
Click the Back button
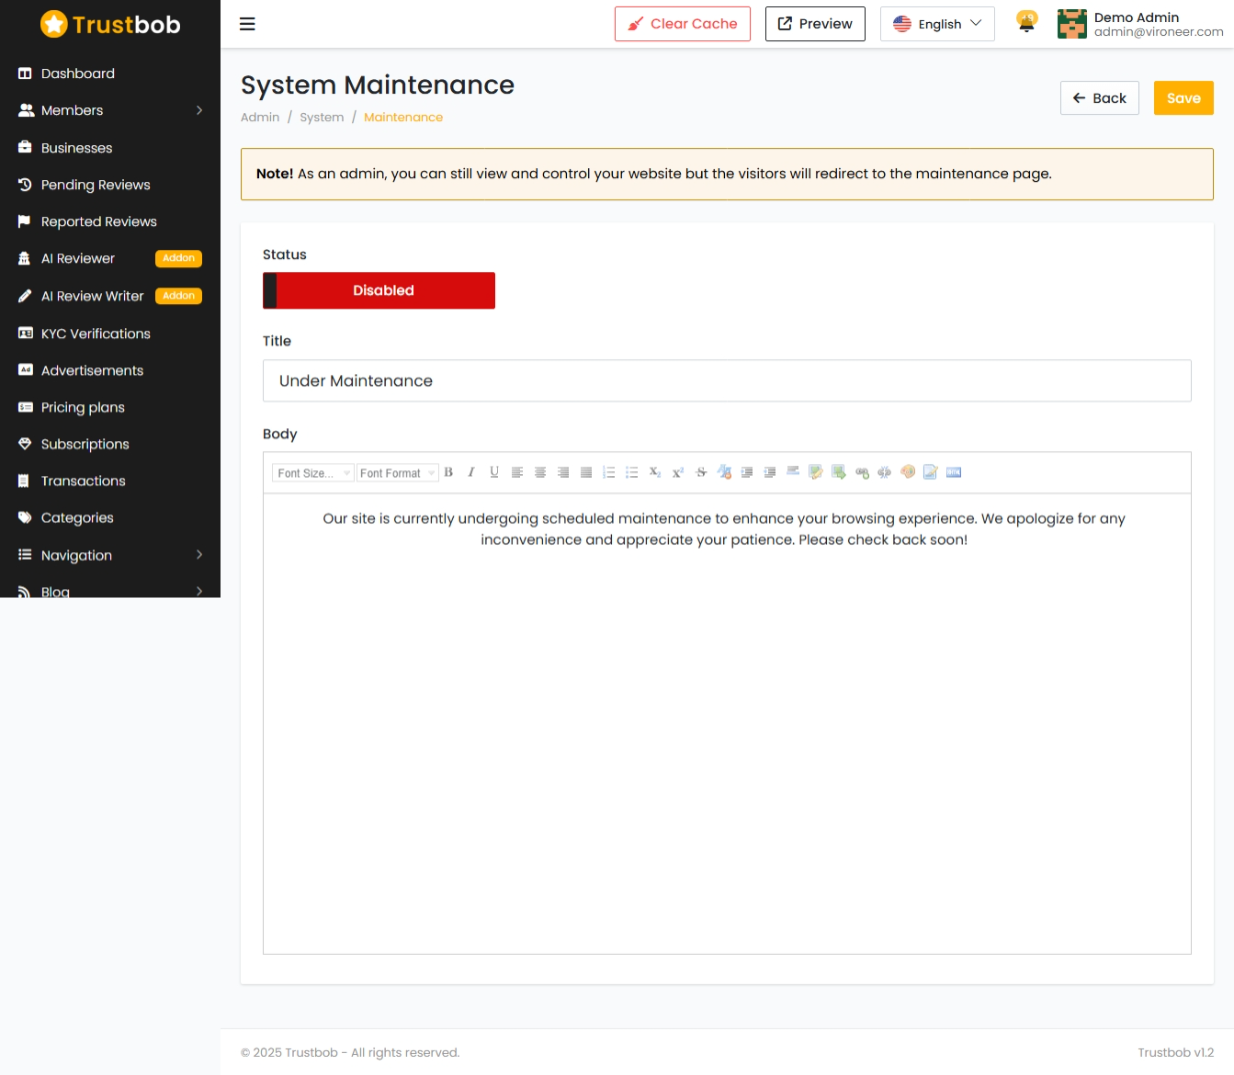(1099, 98)
